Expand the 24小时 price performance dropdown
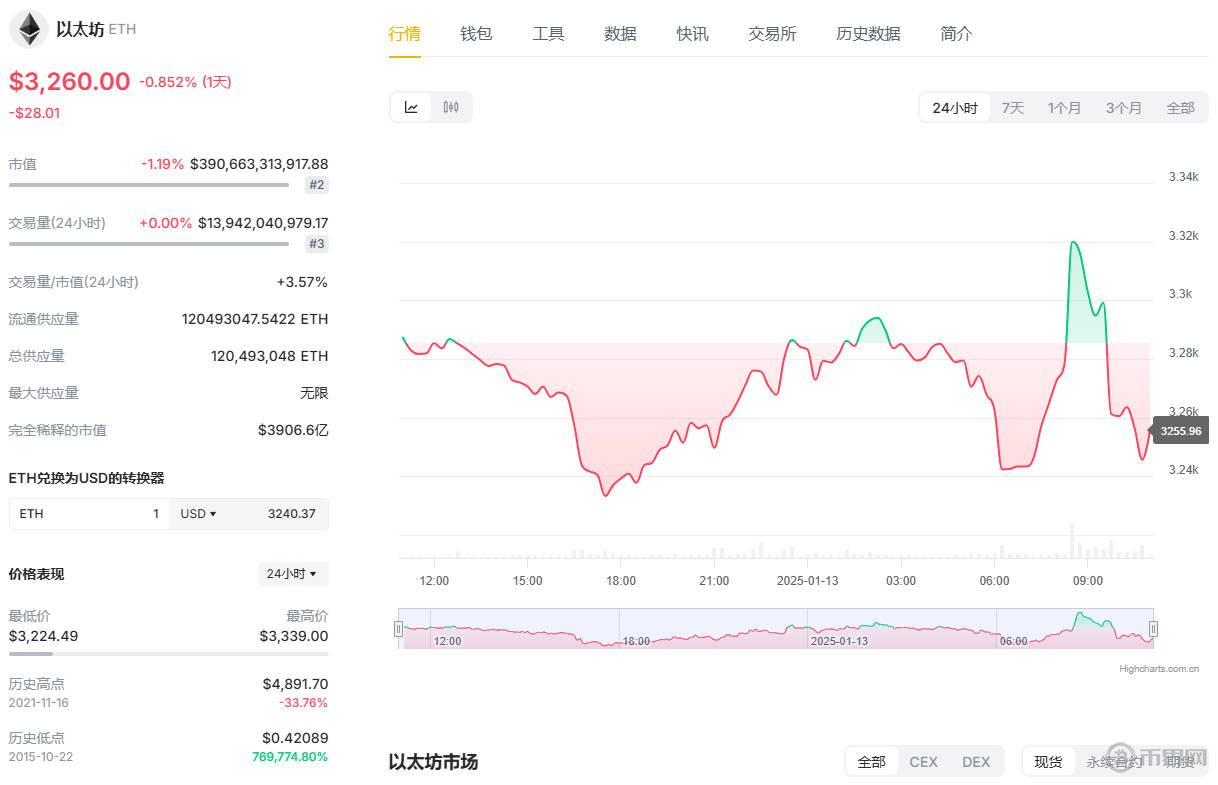Screen dimensions: 1218x785 (x=292, y=573)
